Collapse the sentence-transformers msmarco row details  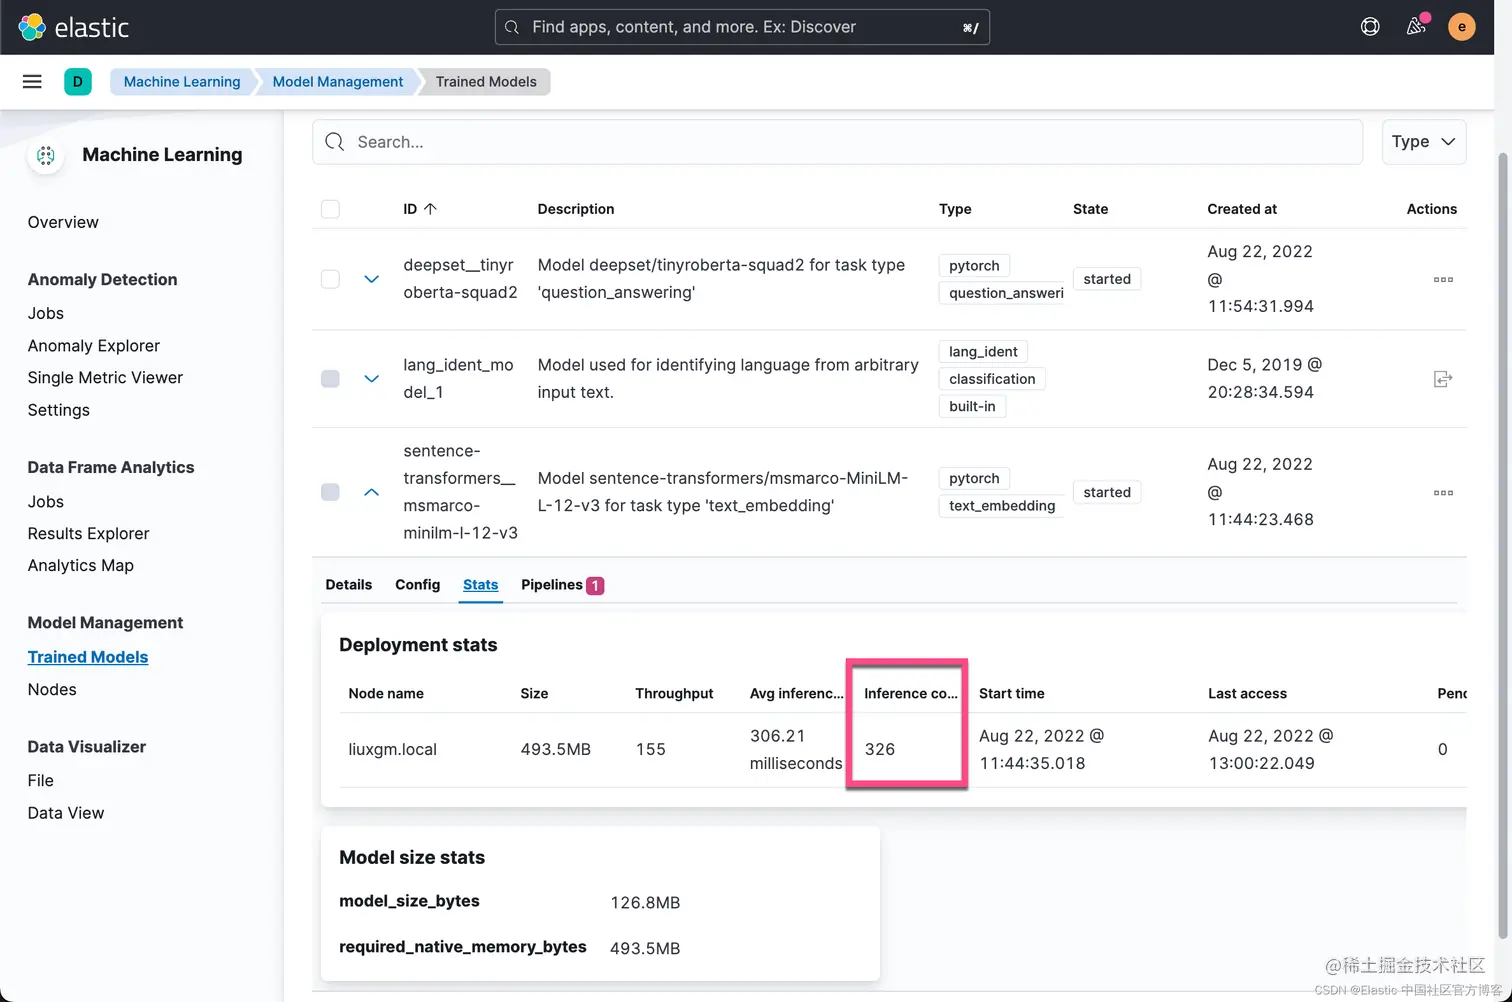pos(371,492)
